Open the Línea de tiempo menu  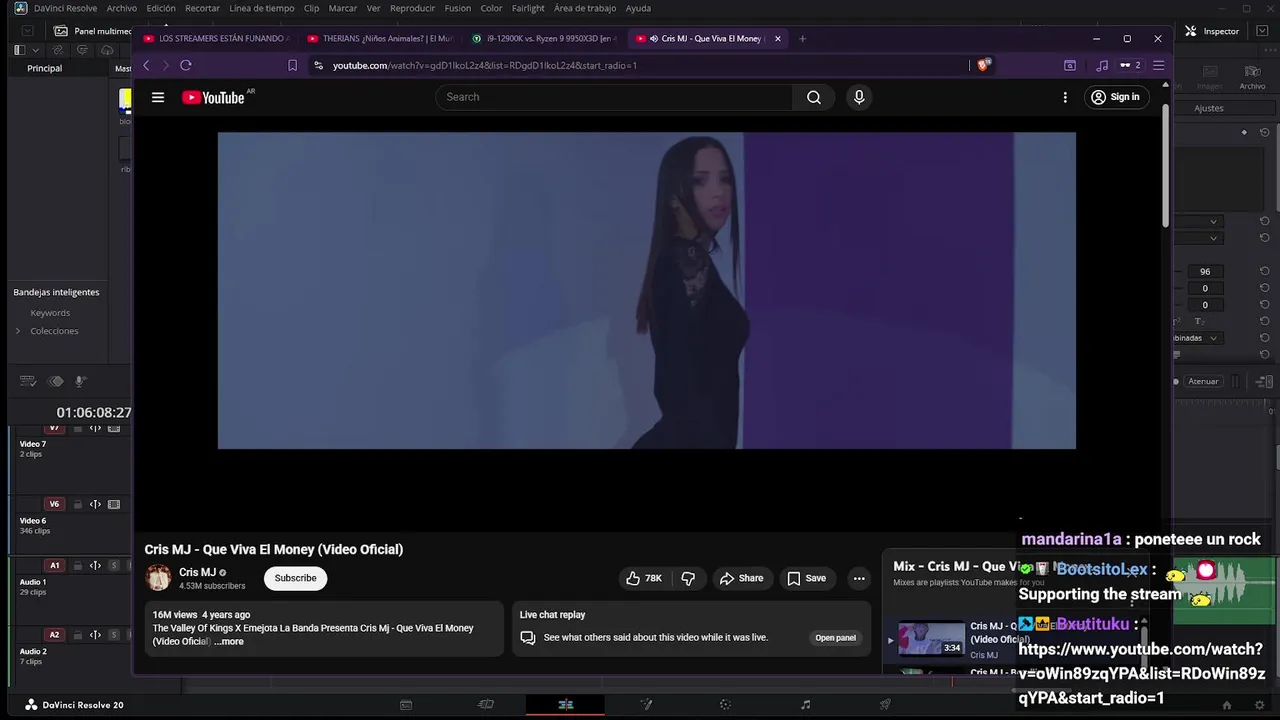tap(262, 8)
